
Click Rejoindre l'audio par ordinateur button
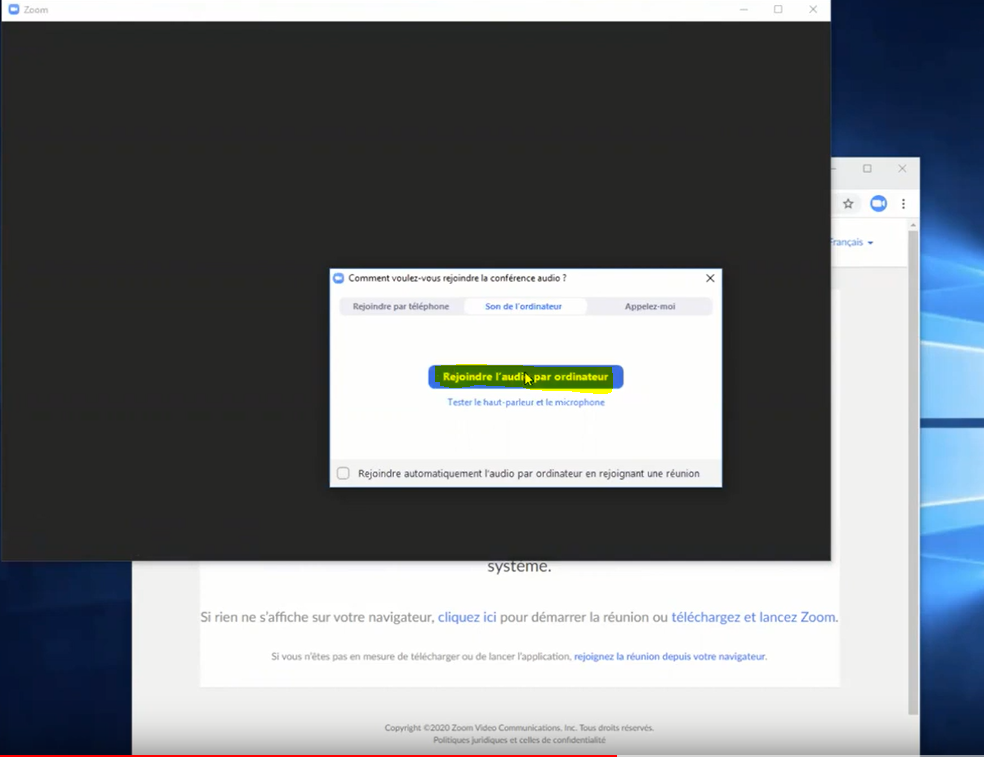526,377
